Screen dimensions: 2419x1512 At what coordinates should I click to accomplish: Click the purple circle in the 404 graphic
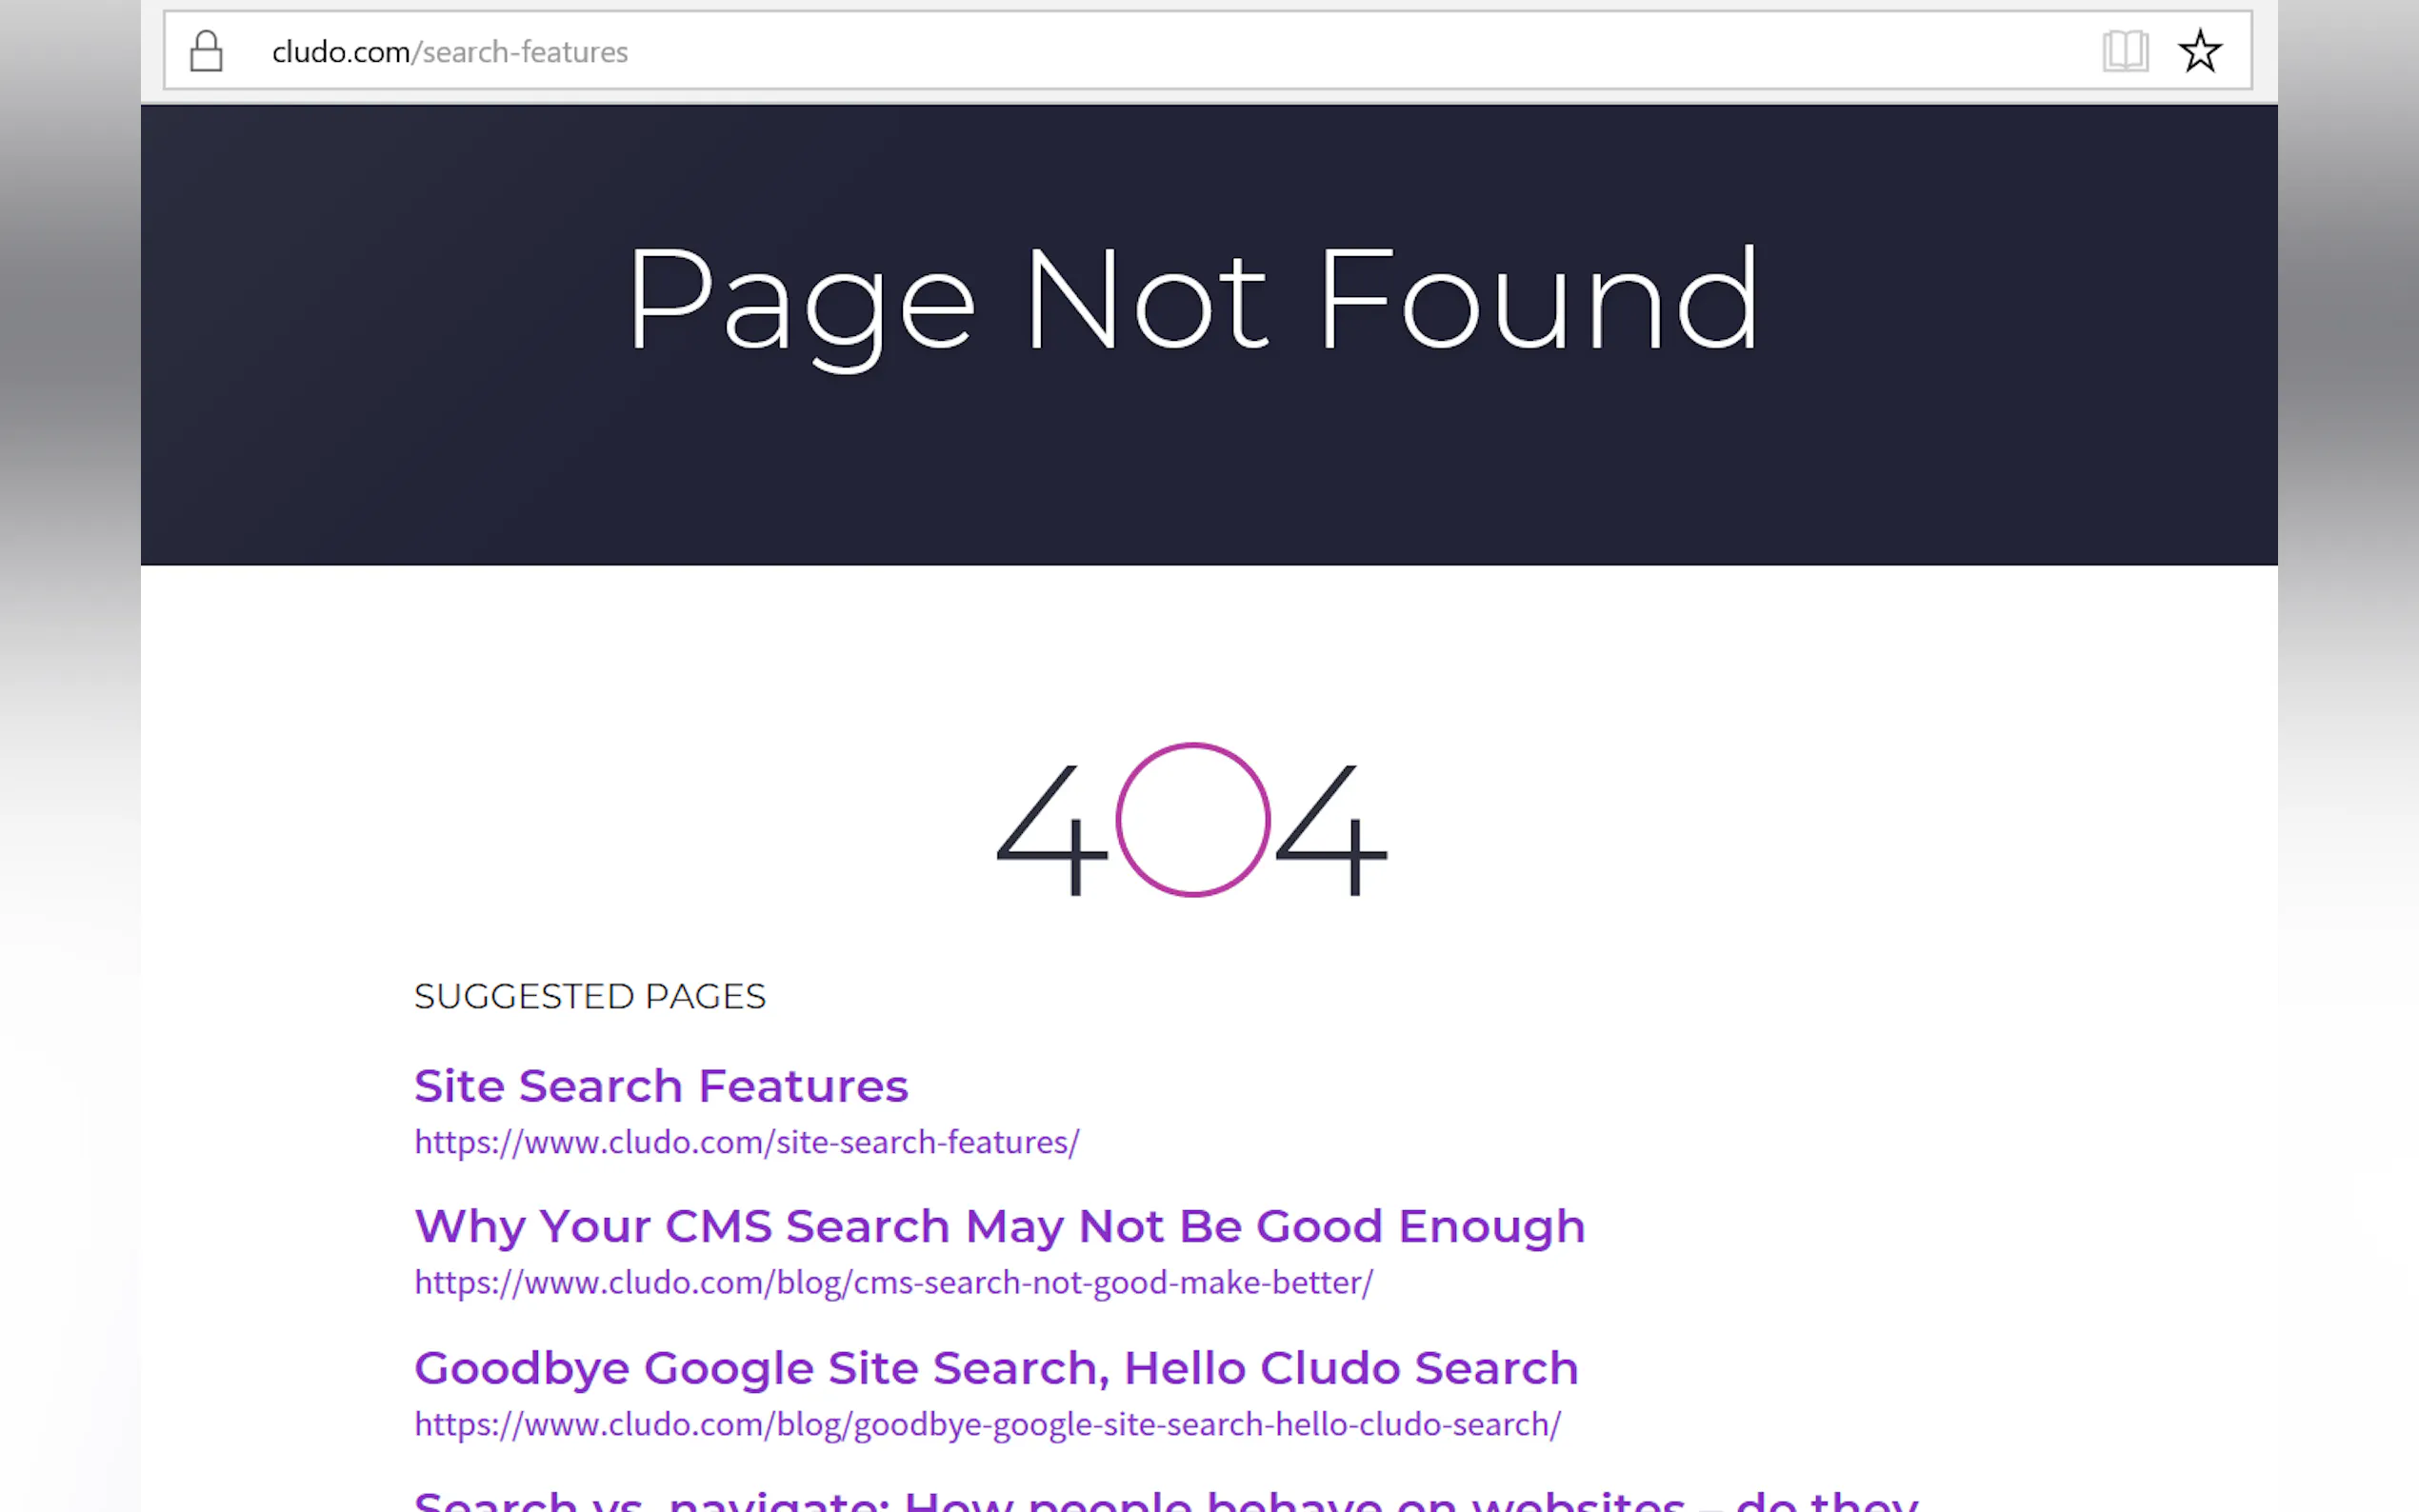[1192, 820]
